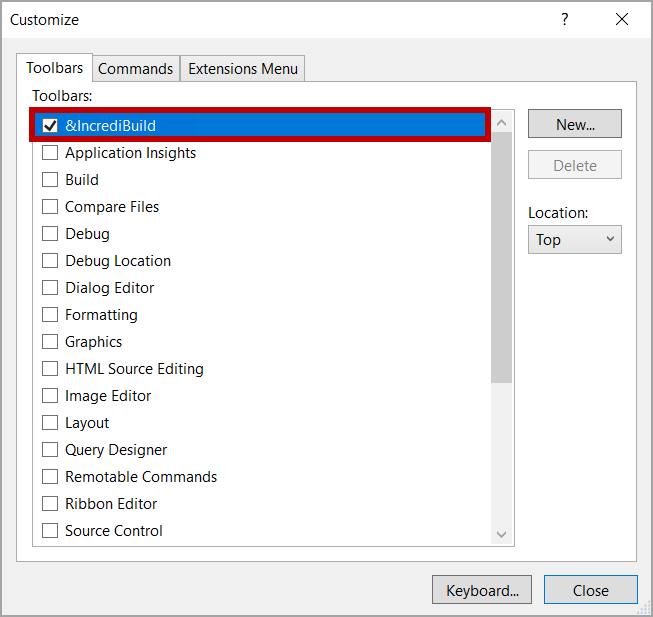Enable the Formatting toolbar checkbox

coord(50,315)
